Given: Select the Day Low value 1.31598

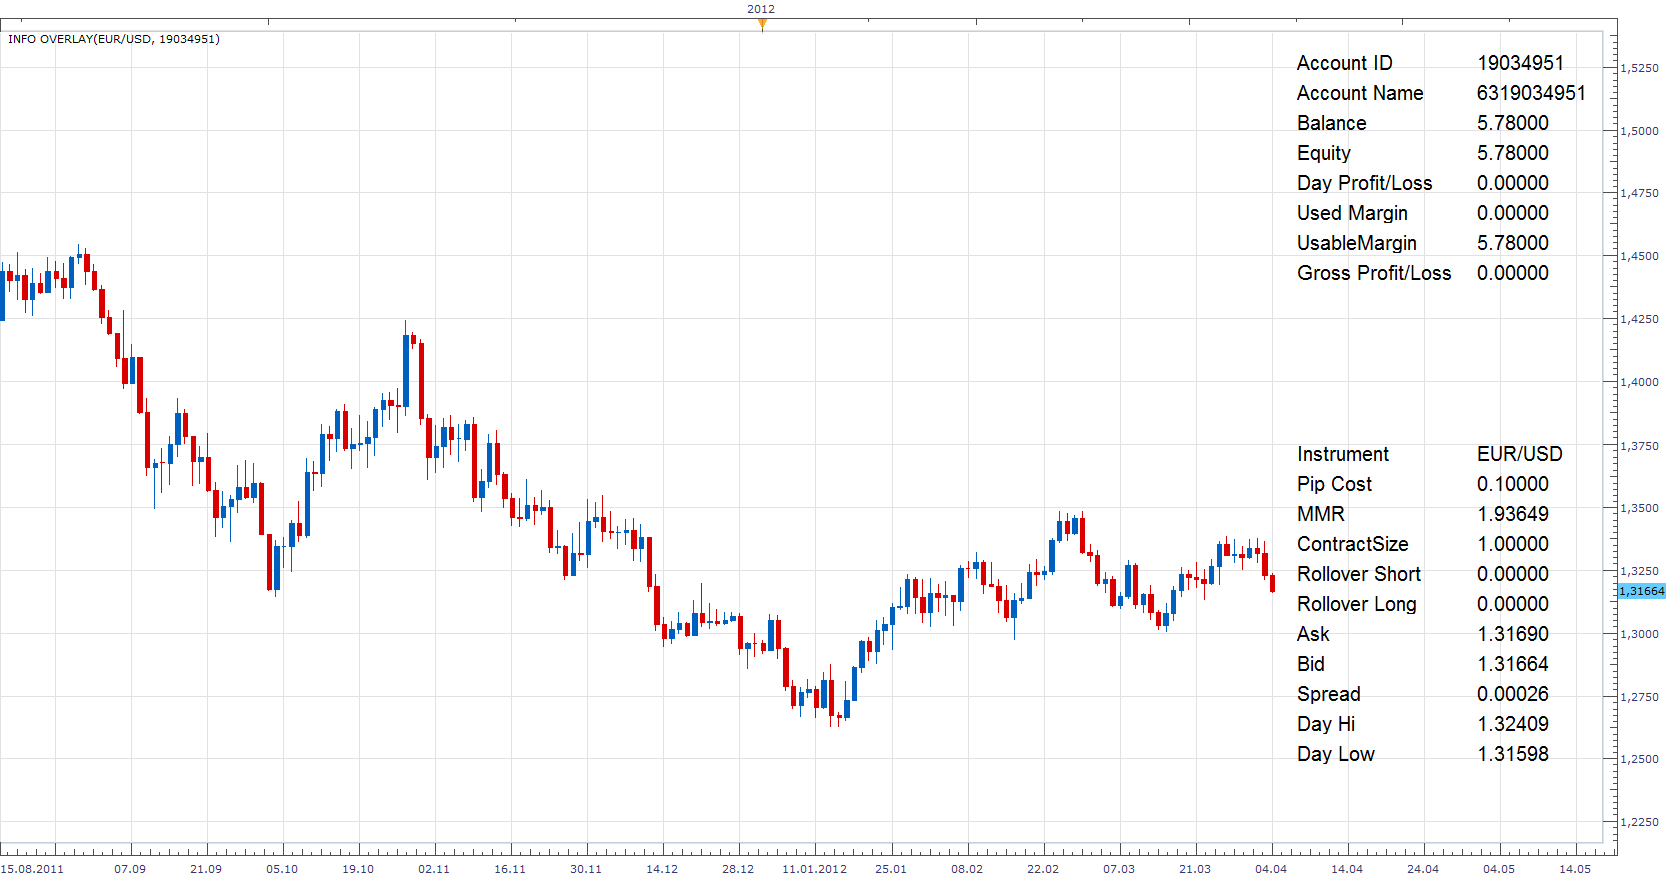Looking at the screenshot, I should pyautogui.click(x=1513, y=754).
